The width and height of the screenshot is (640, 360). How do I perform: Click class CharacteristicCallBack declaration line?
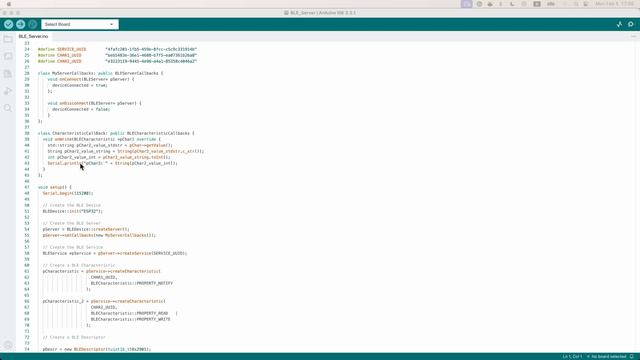(x=116, y=133)
